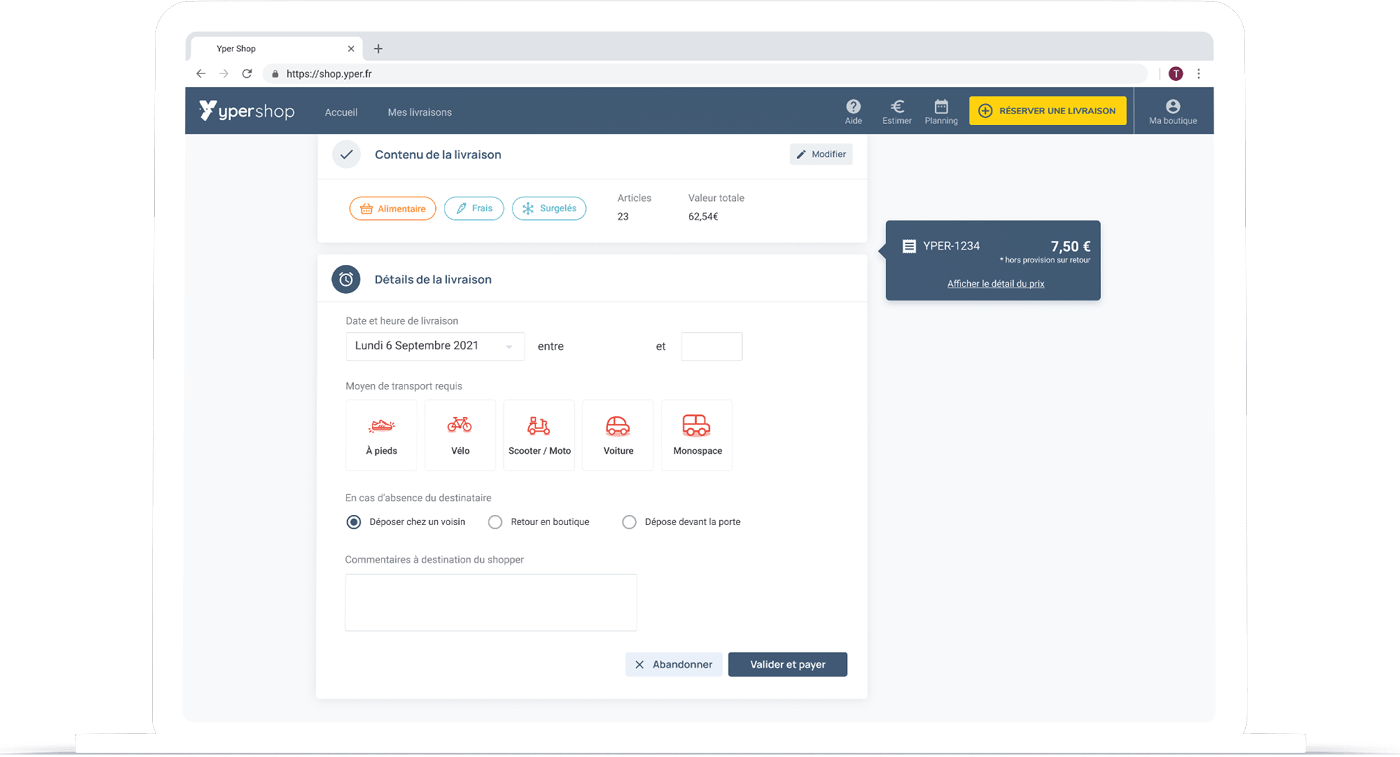The image size is (1400, 757).
Task: Select the À pieds transport option
Action: pos(381,435)
